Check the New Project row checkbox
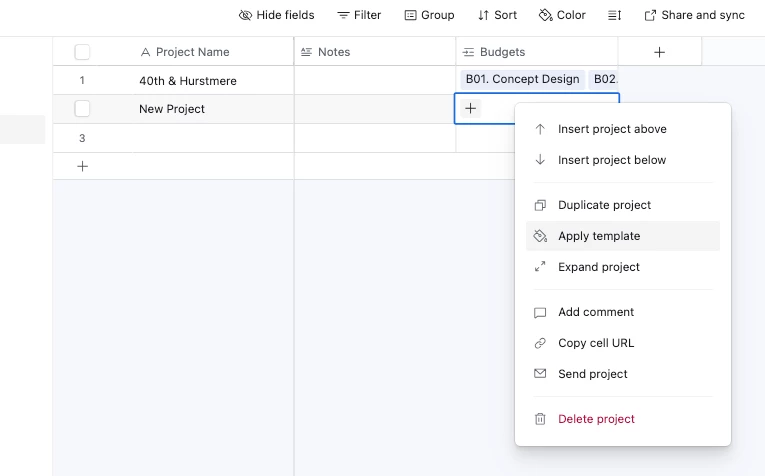 click(82, 108)
